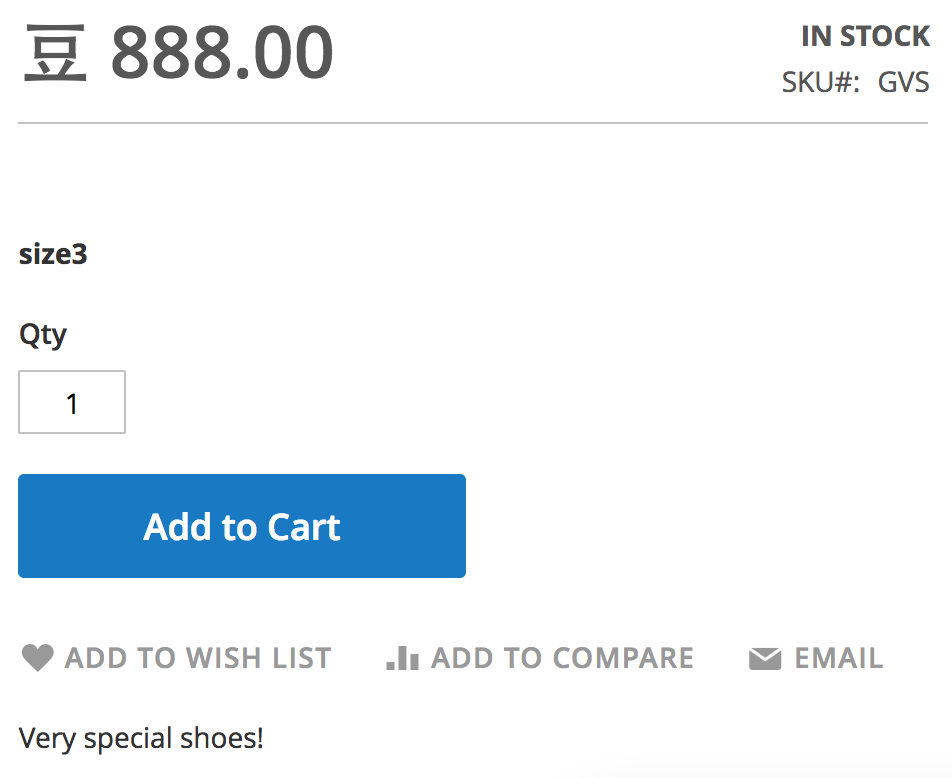The image size is (952, 778).
Task: Click the currency symbol before the price
Action: [x=56, y=53]
